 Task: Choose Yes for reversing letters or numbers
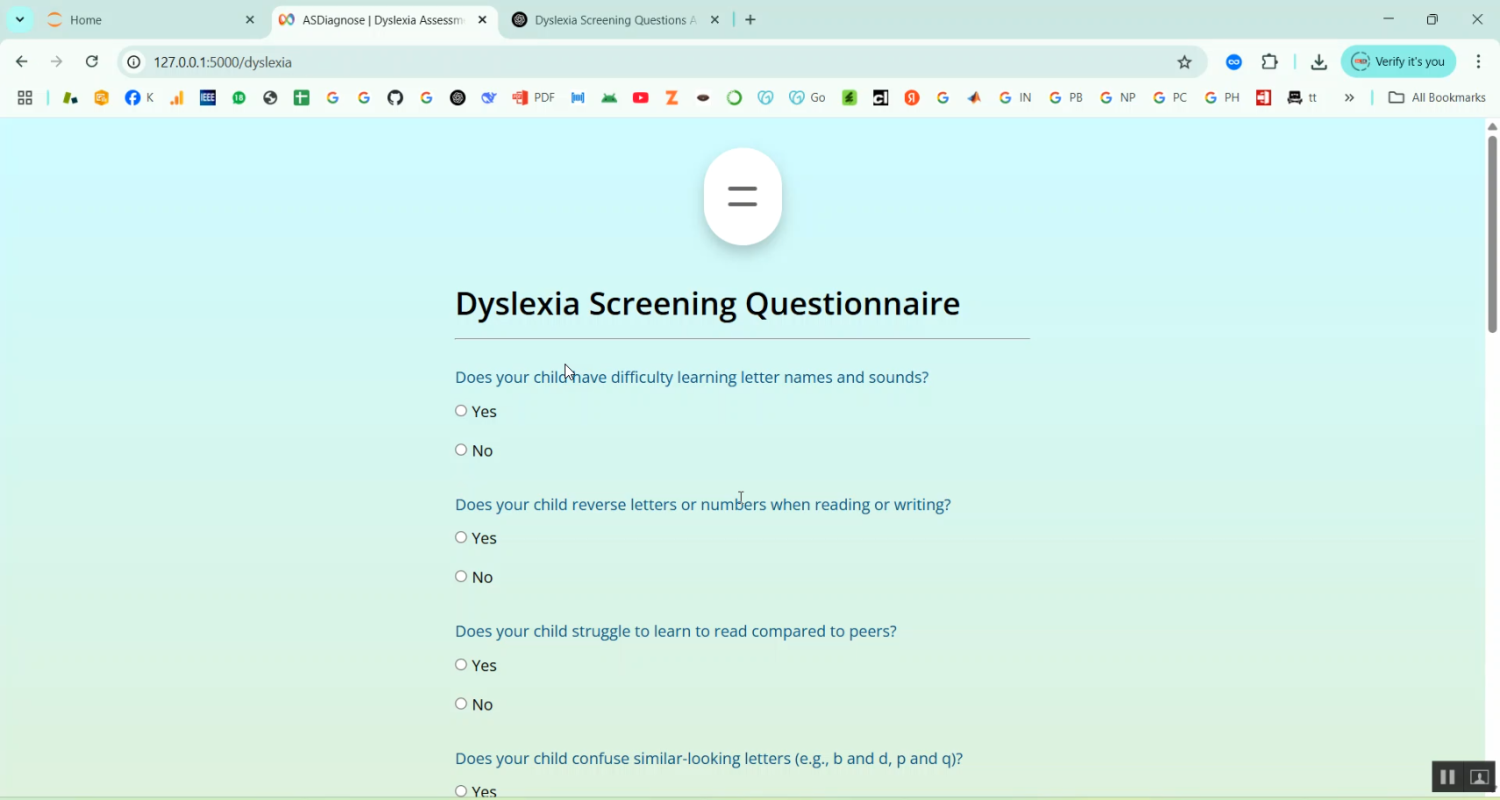(461, 537)
